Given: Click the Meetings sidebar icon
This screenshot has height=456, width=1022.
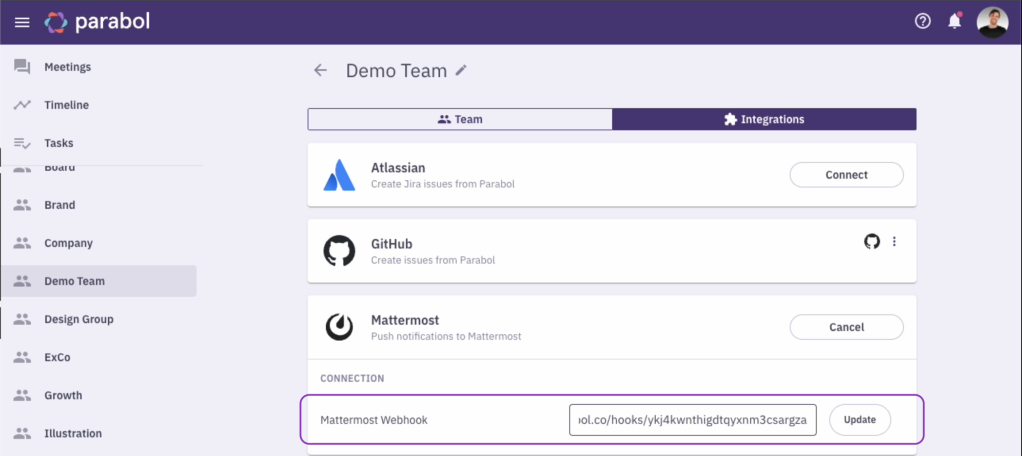Looking at the screenshot, I should coord(22,66).
